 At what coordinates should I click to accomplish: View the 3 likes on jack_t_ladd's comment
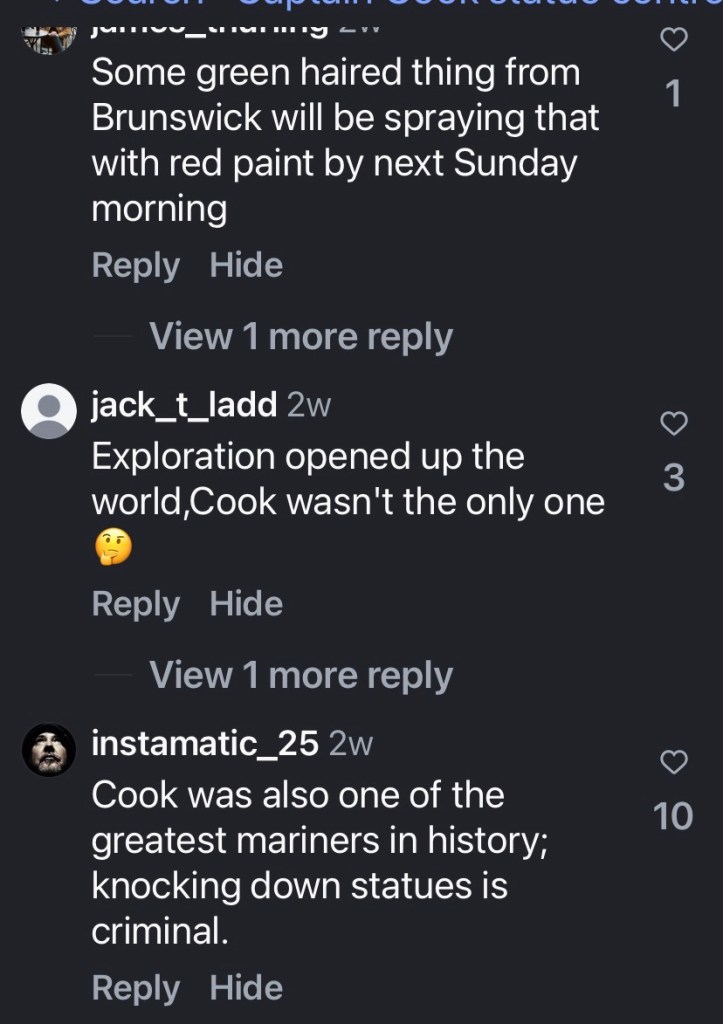[x=674, y=479]
